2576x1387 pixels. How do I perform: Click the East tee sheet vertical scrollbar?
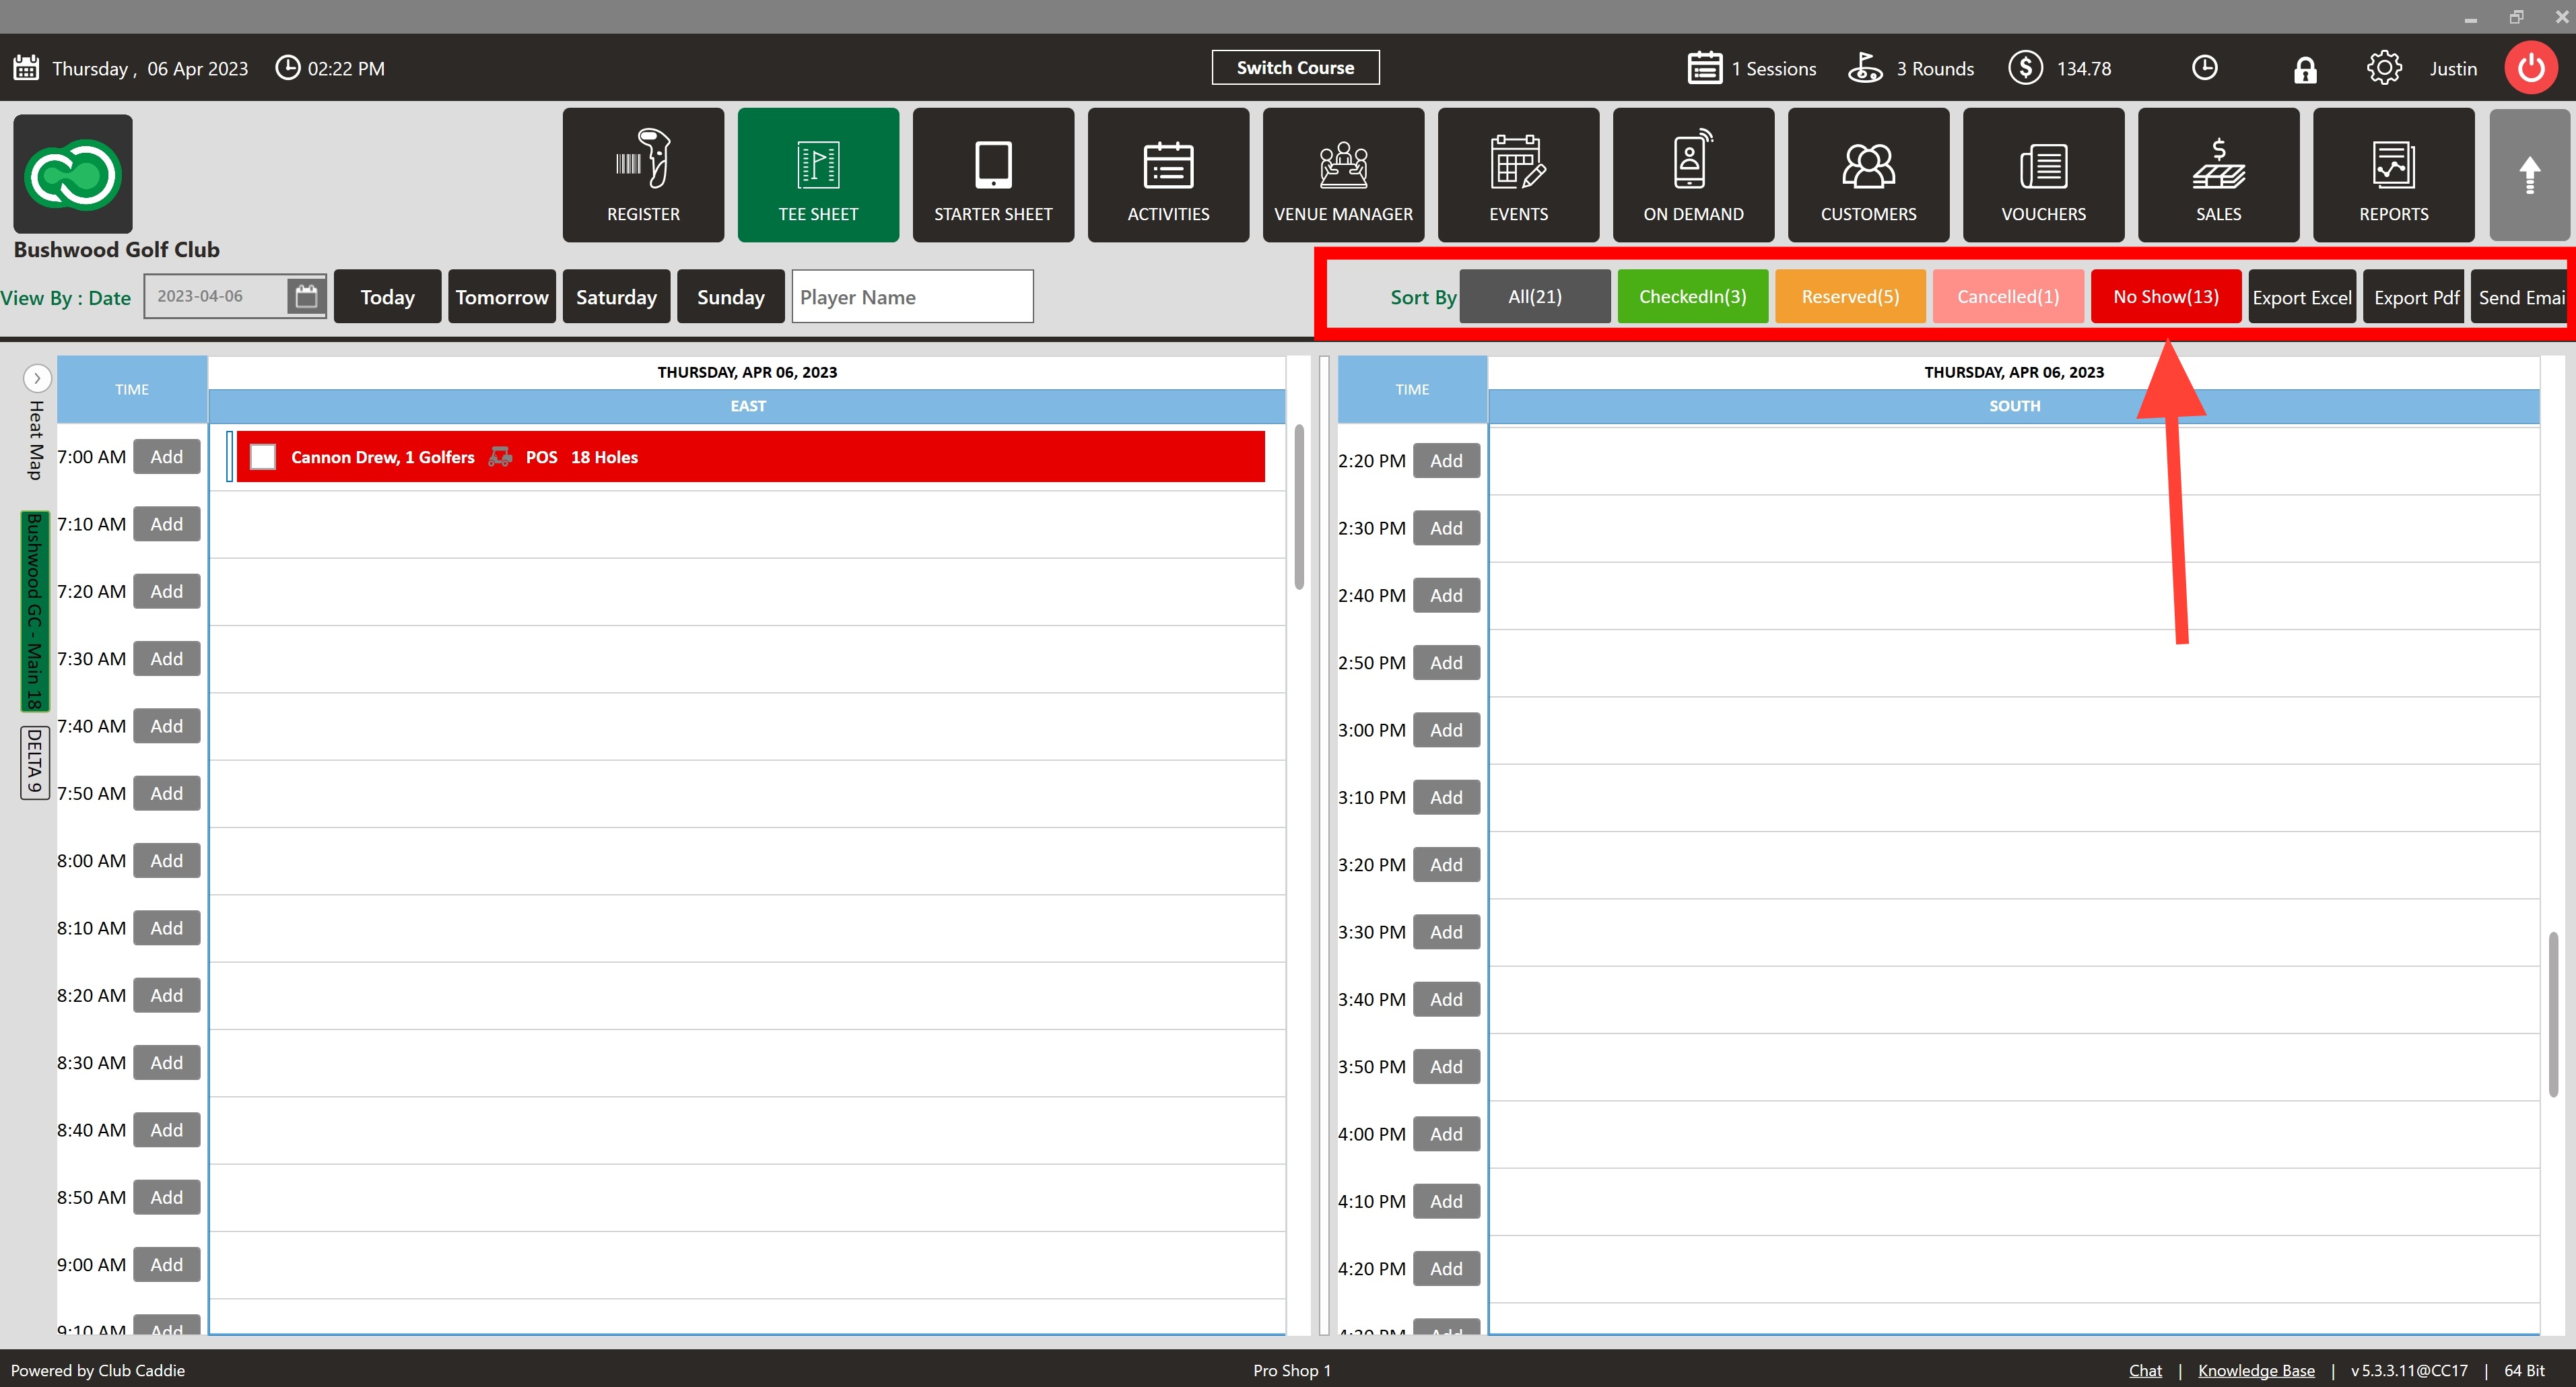[1299, 507]
